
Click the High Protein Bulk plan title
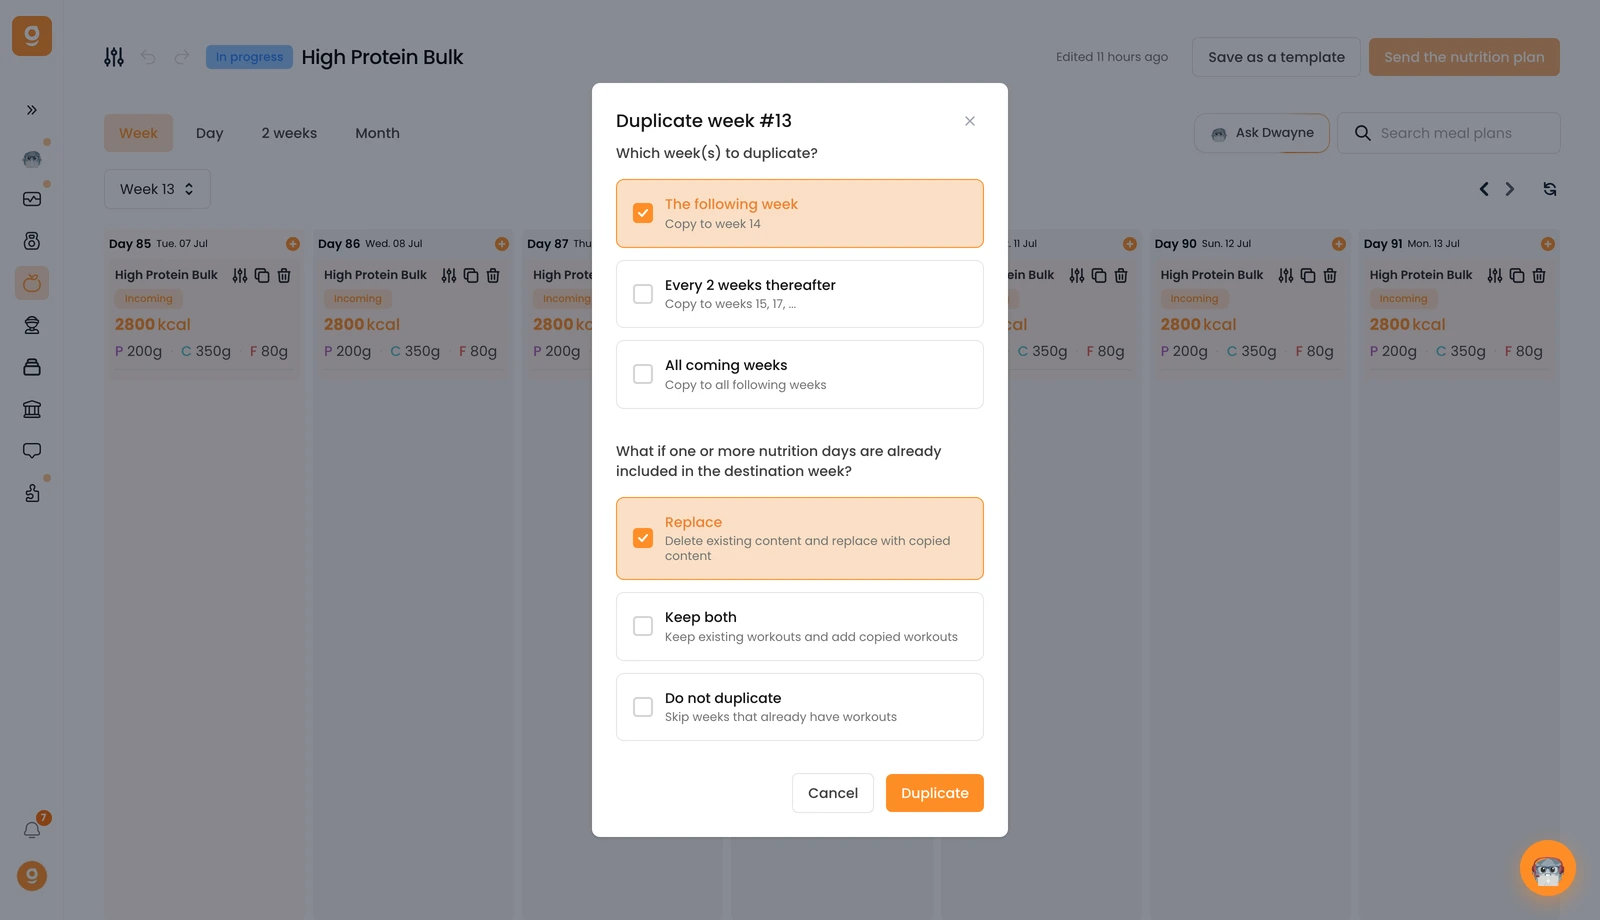coord(382,57)
